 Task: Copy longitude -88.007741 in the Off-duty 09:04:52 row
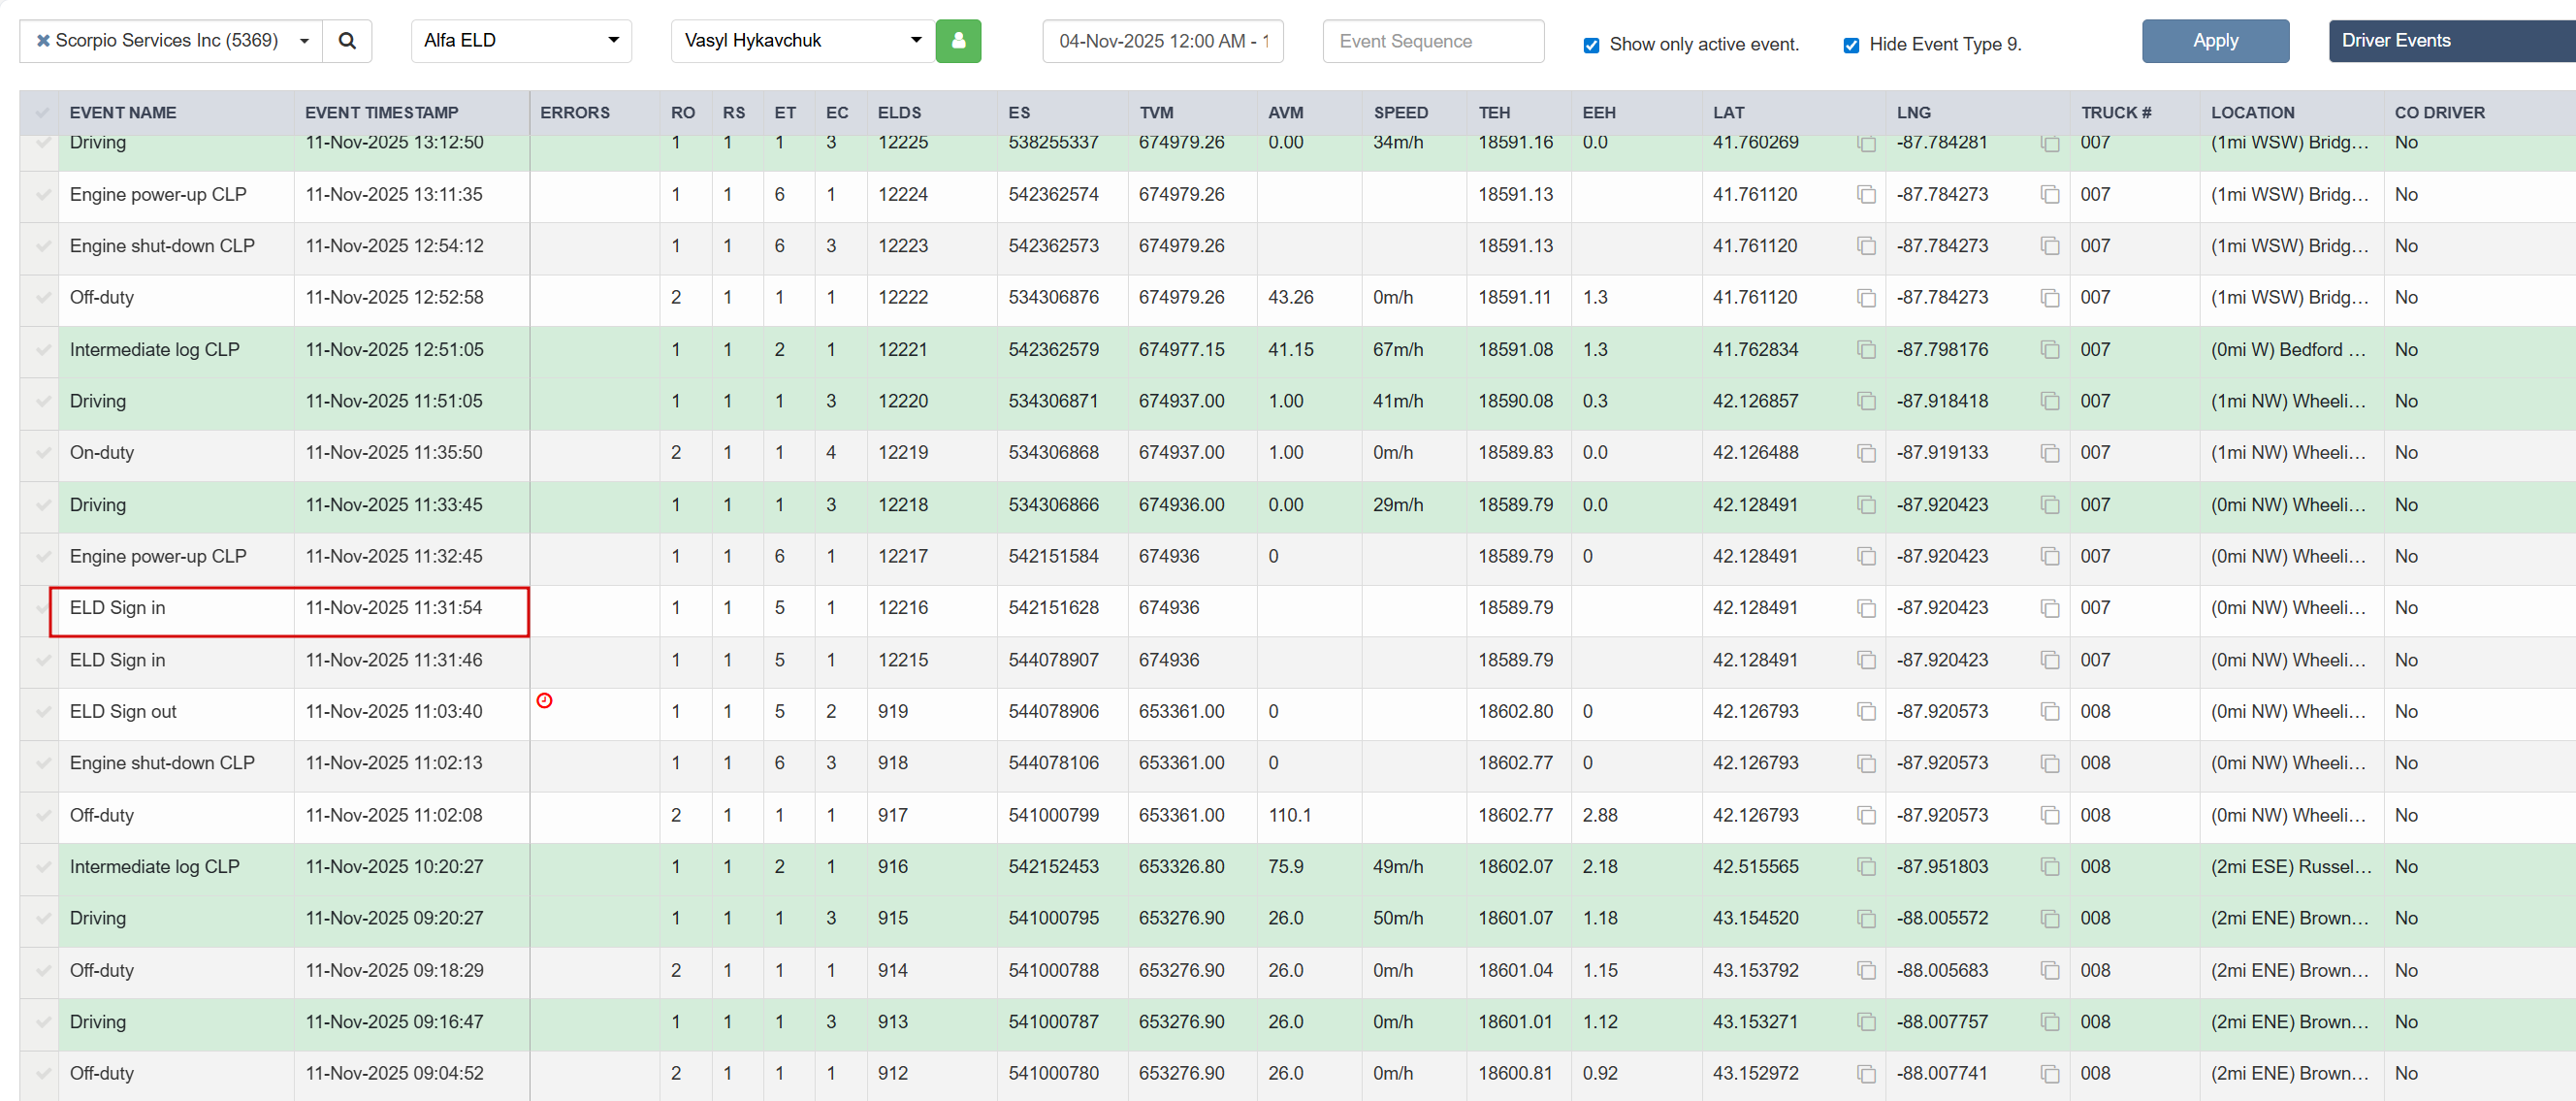[2049, 1074]
